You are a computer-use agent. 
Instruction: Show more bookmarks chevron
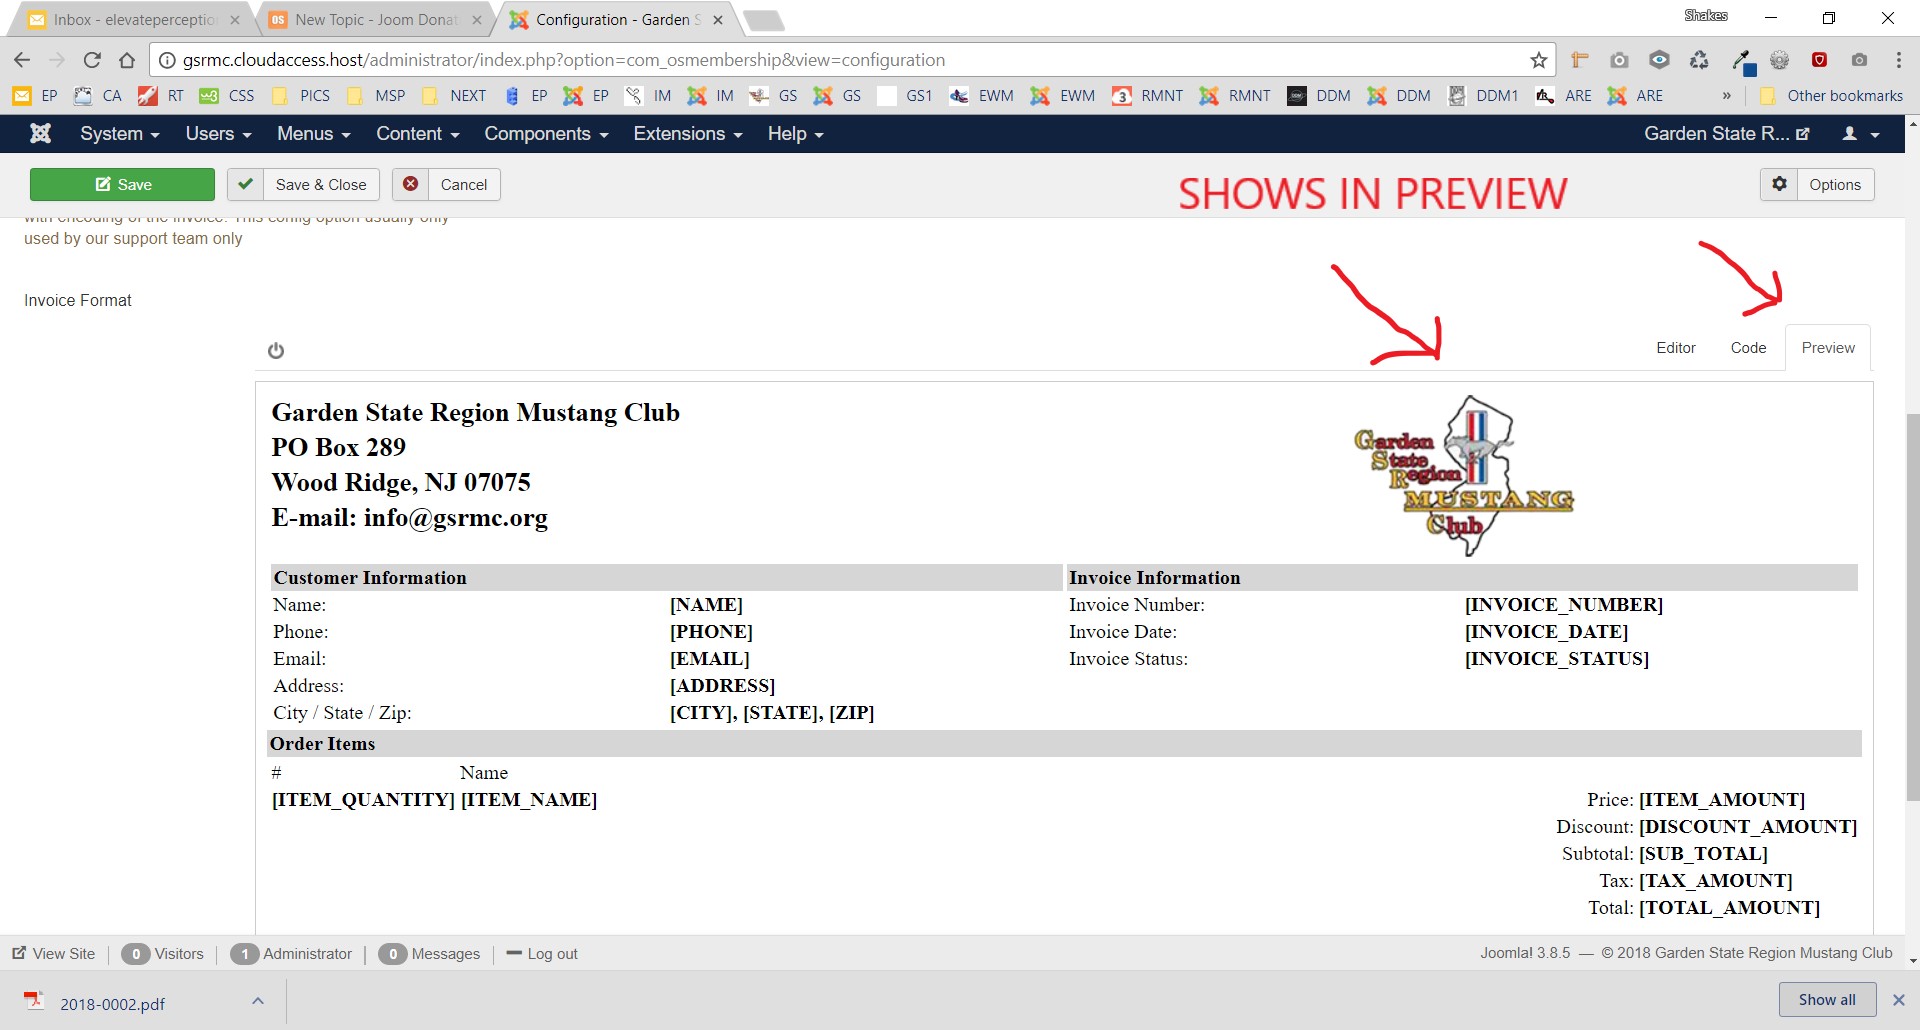click(x=1726, y=96)
